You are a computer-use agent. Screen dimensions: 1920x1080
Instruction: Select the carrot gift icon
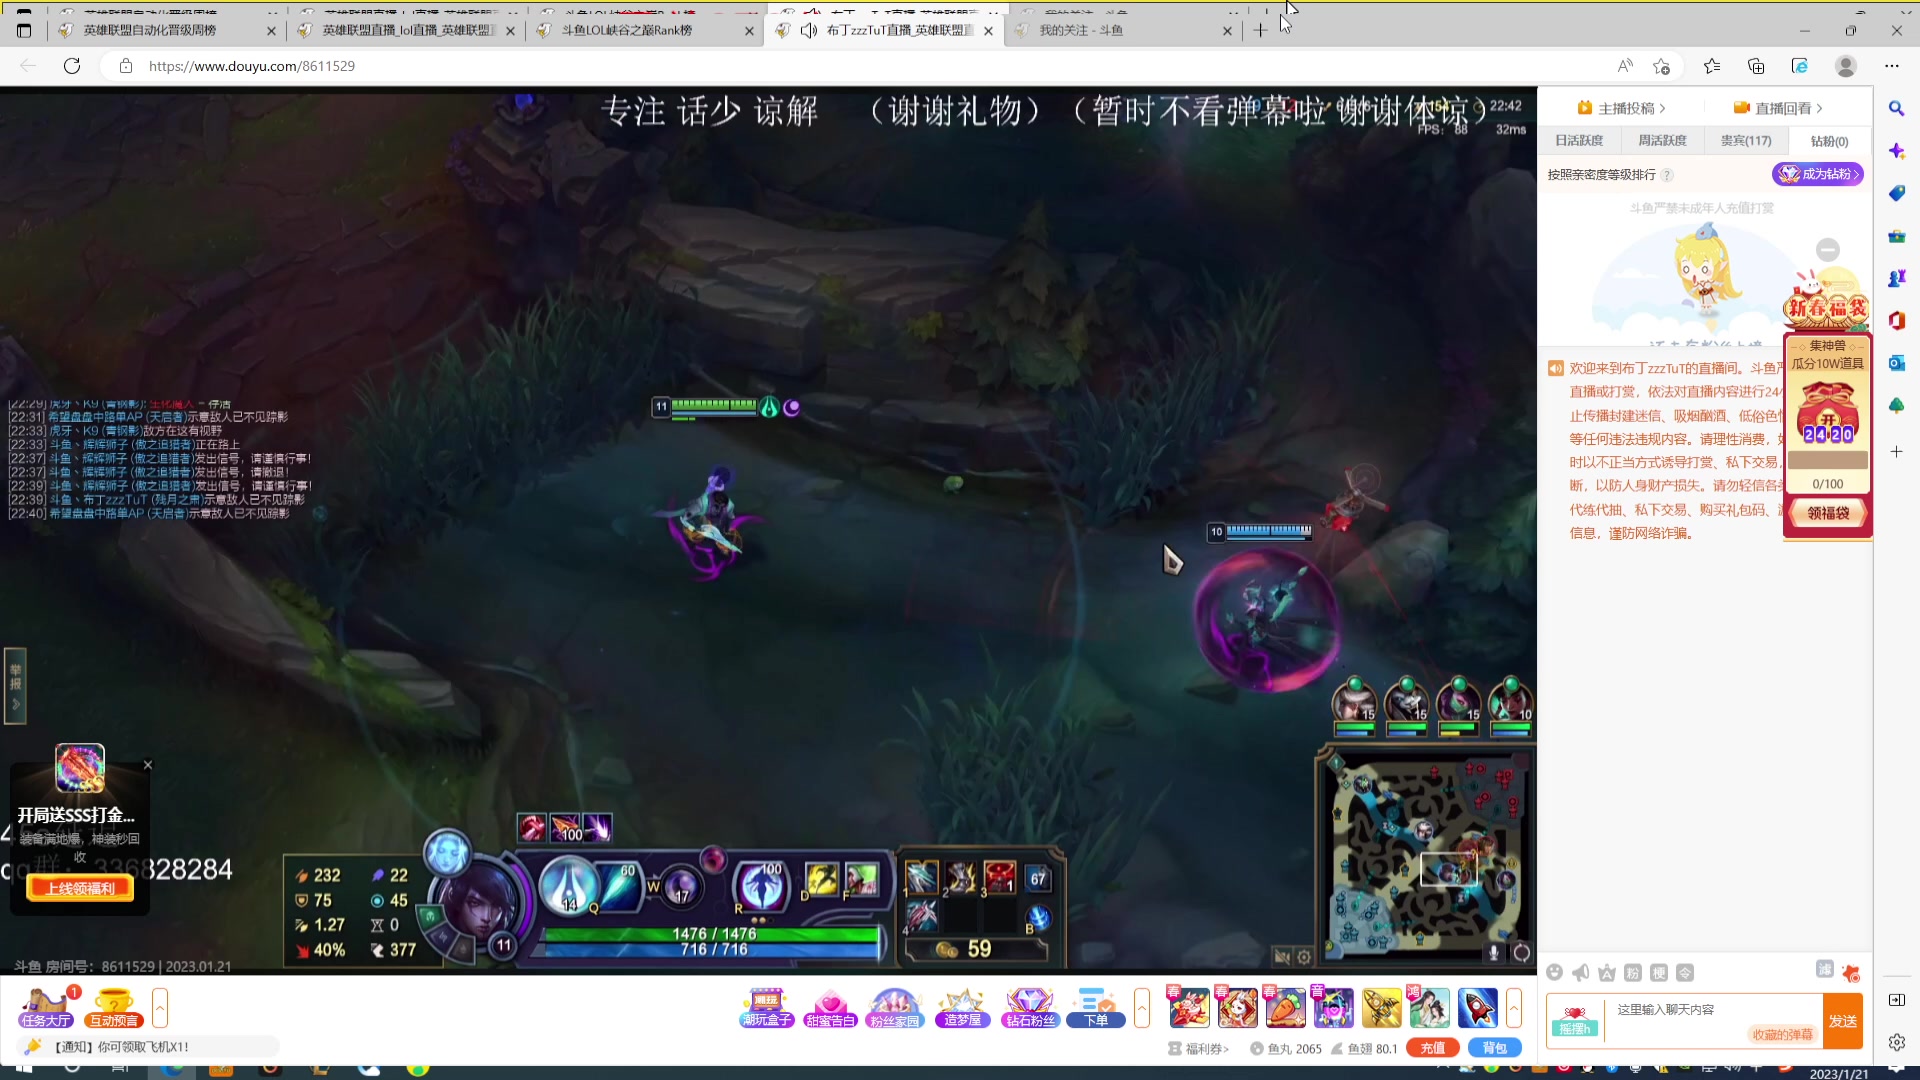pos(1285,1008)
